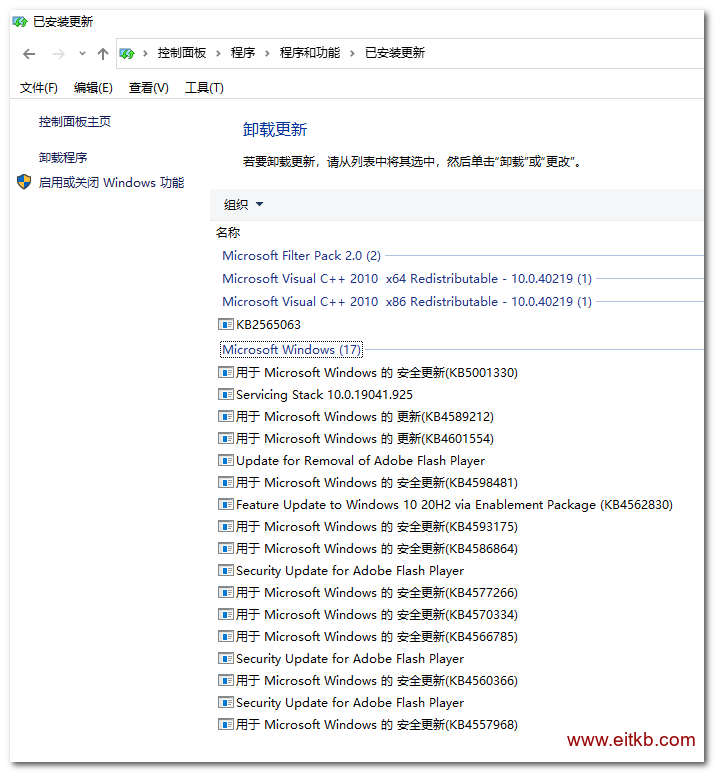Image resolution: width=715 pixels, height=773 pixels.
Task: Click icon of KB4601554 entry
Action: [x=226, y=438]
